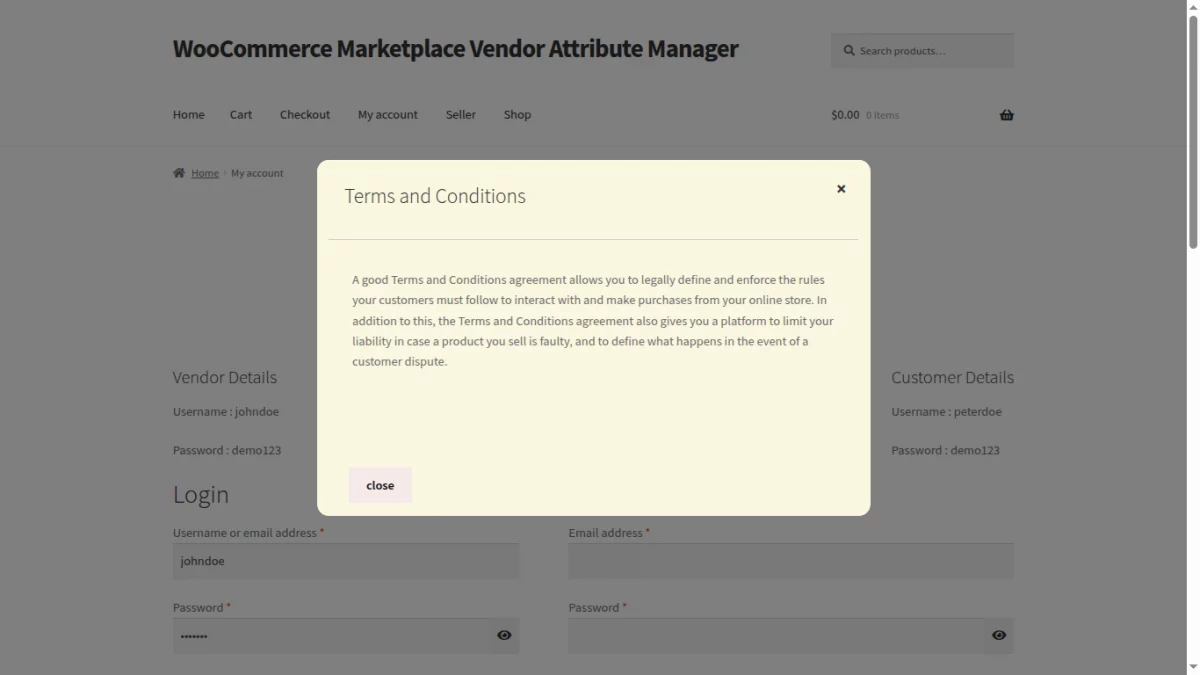This screenshot has width=1200, height=675.
Task: Click the WooCommerce Marketplace site title
Action: [x=455, y=48]
